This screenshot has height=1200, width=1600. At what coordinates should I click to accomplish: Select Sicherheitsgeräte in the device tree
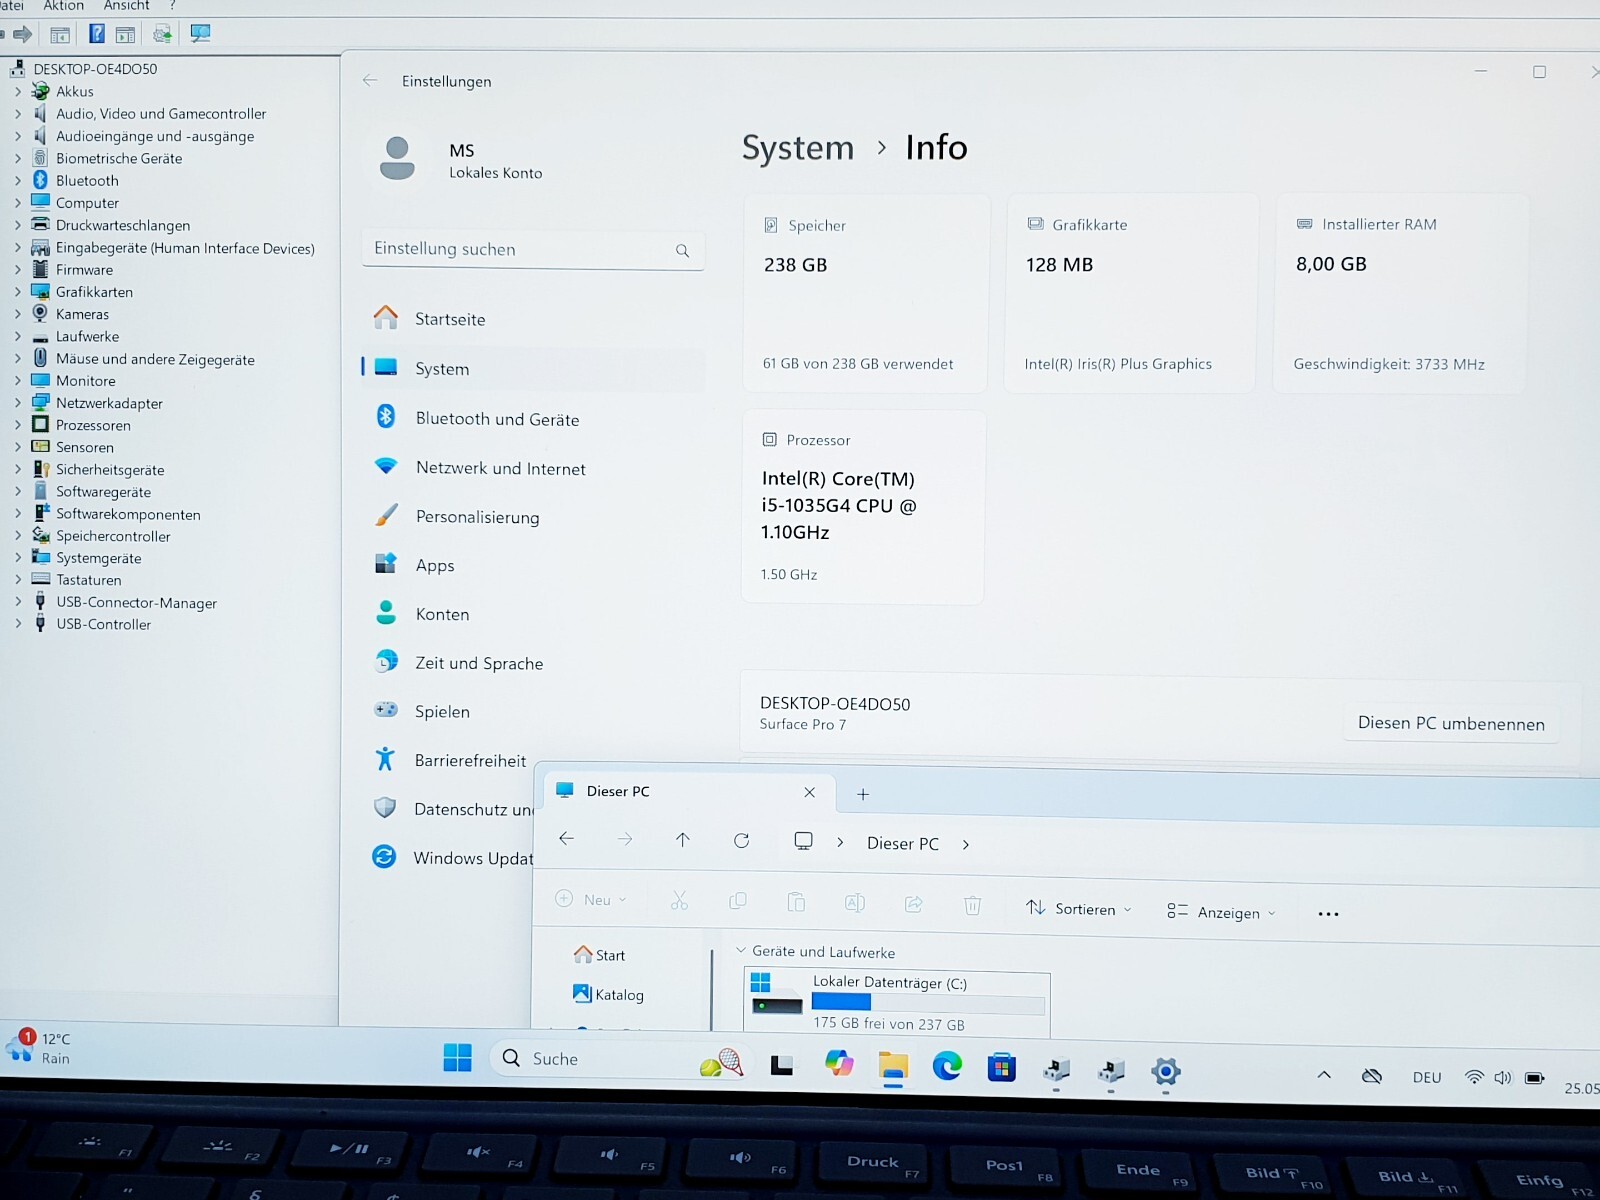pos(110,470)
